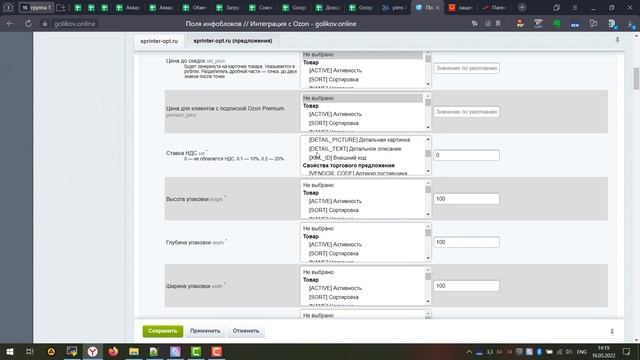Screen dimensions: 640x360
Task: Click the pin icon beside the Отменить button
Action: pyautogui.click(x=612, y=331)
